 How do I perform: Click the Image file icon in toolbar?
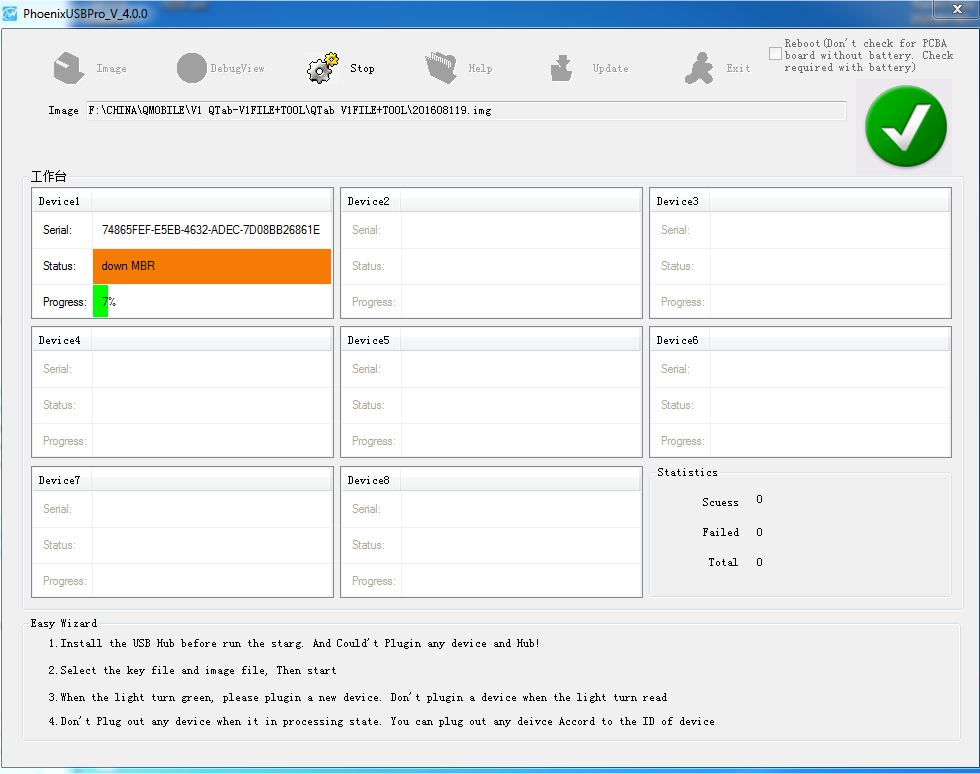click(69, 68)
